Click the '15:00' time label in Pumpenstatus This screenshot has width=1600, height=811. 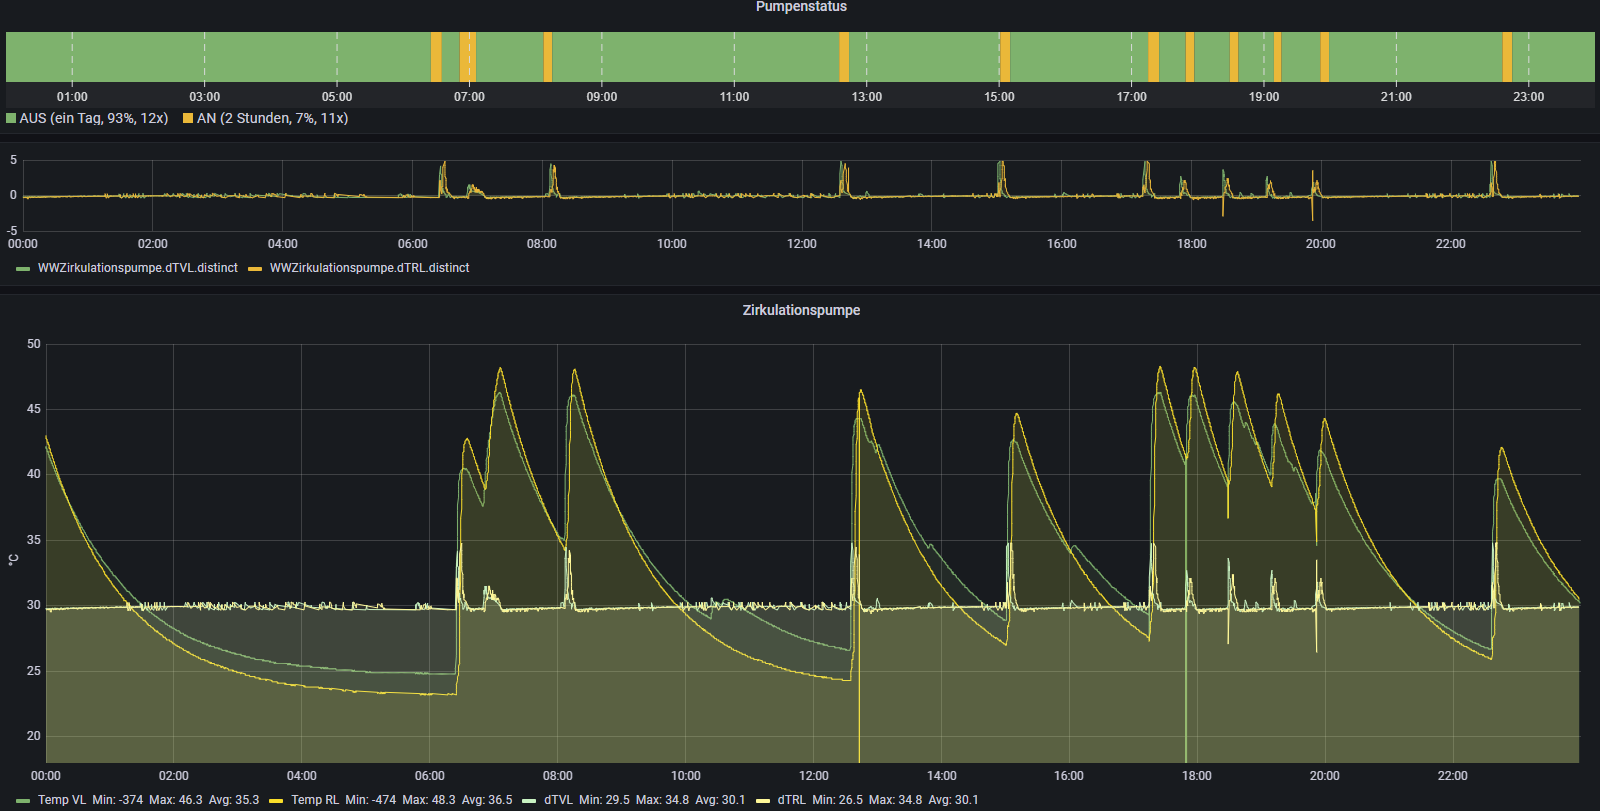coord(999,97)
